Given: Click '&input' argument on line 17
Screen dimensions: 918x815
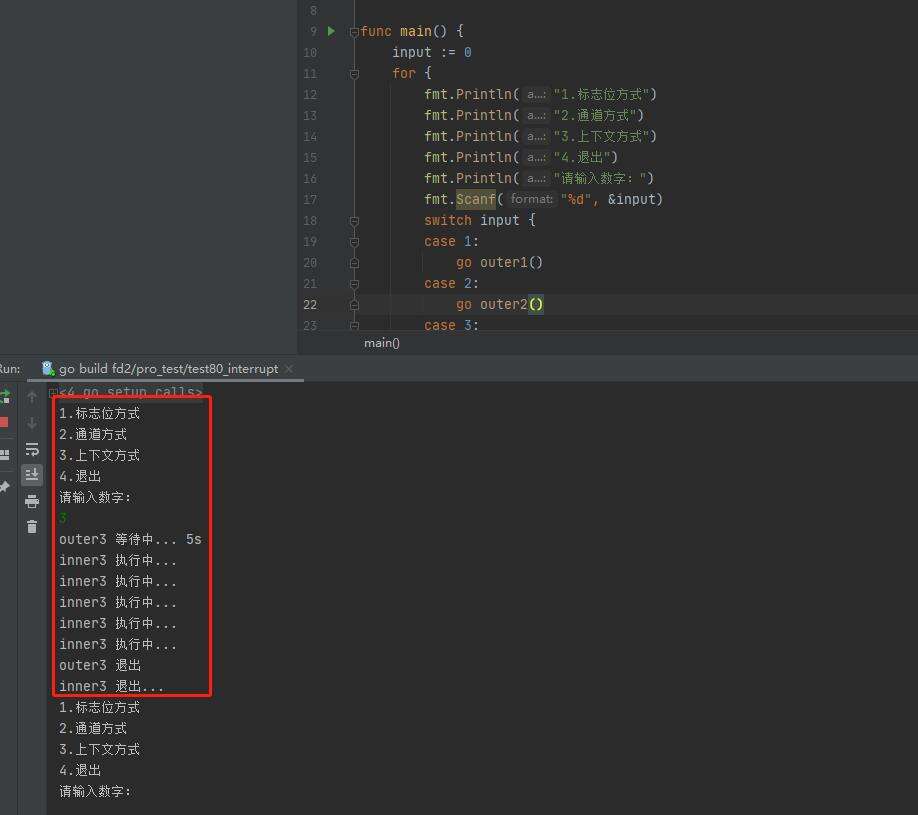Looking at the screenshot, I should (x=631, y=199).
